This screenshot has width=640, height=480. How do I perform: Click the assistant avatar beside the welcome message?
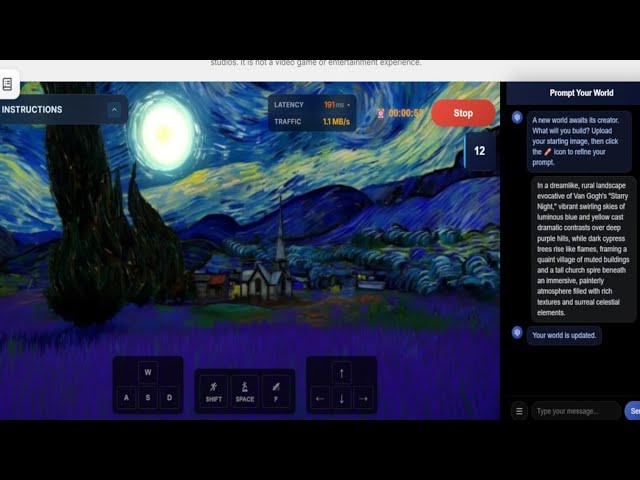point(517,118)
